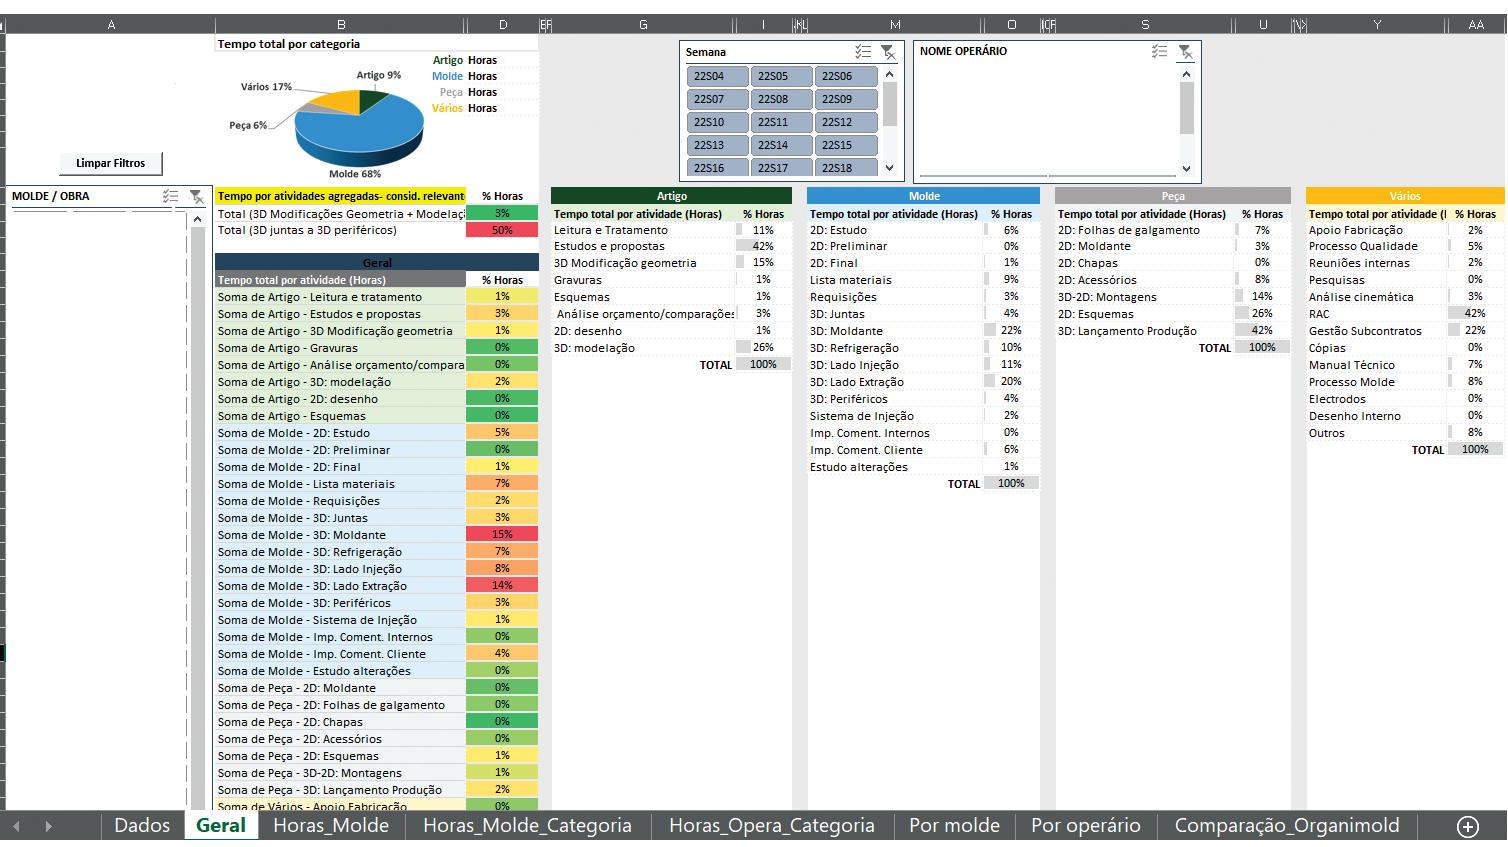
Task: Choose week 22S12 slicer button
Action: (845, 122)
